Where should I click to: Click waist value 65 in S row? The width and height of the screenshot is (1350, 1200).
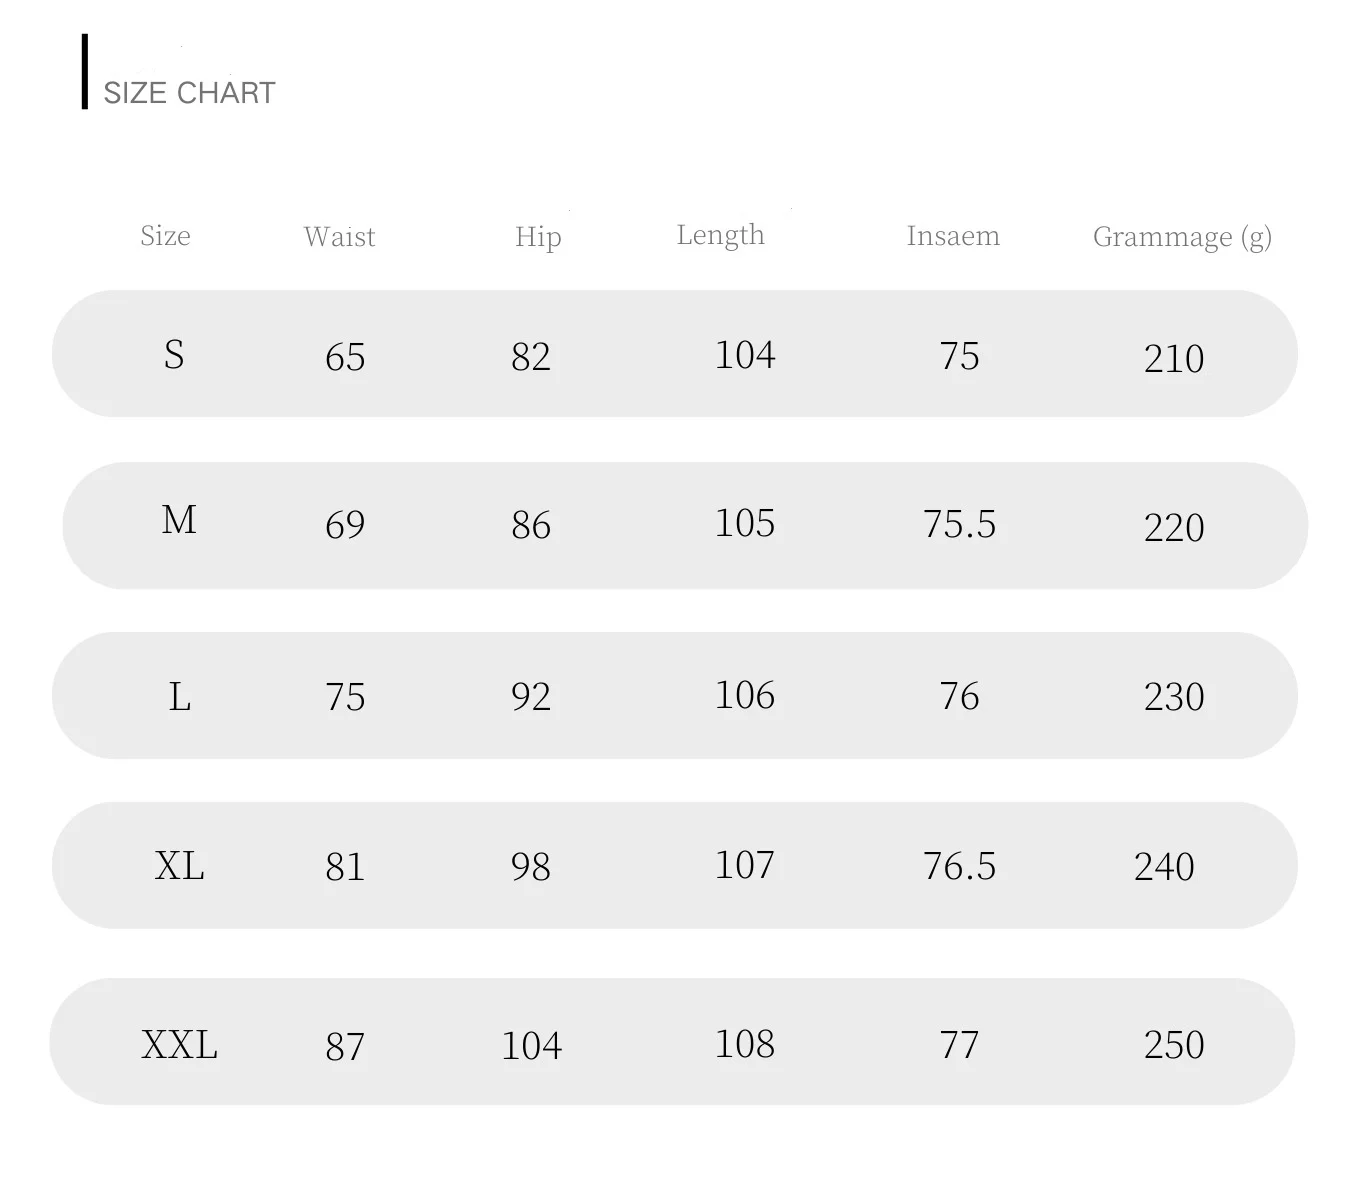pos(345,357)
